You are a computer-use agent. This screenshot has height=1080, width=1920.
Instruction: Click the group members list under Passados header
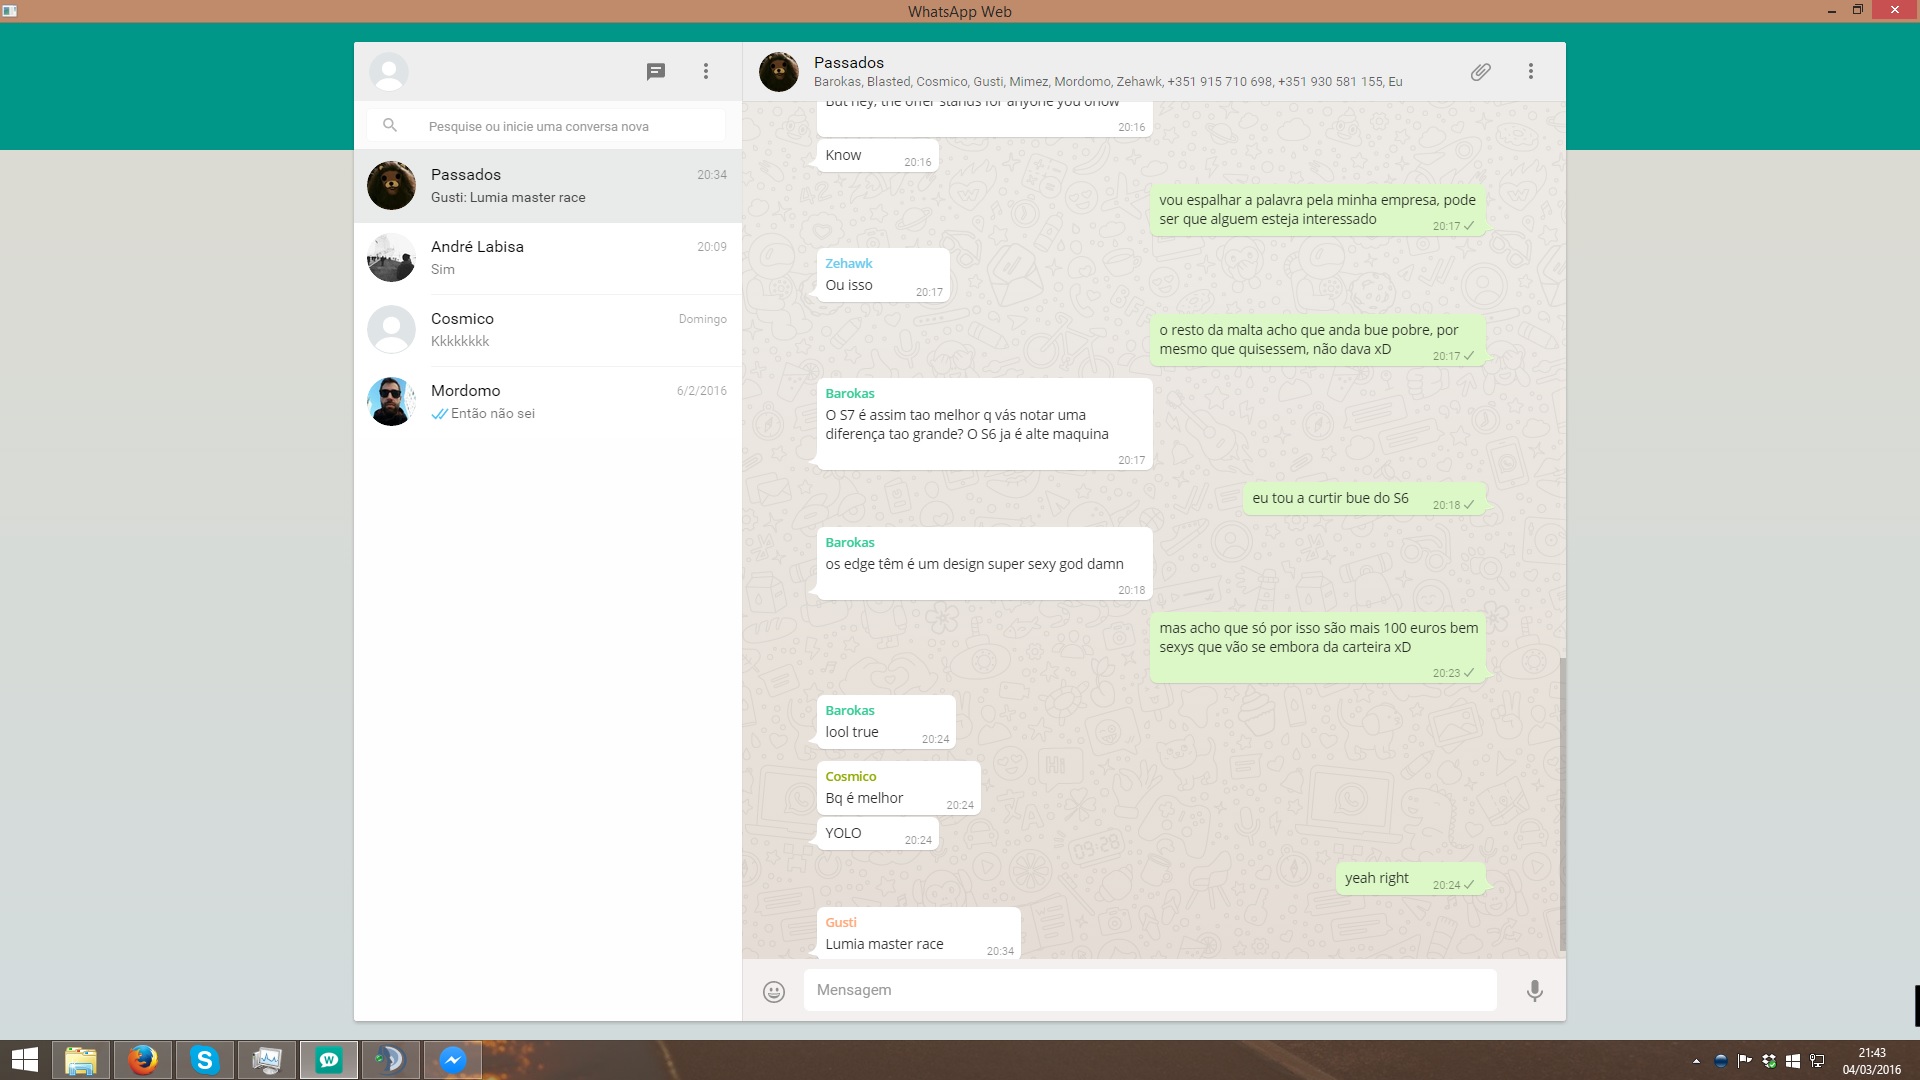pyautogui.click(x=1108, y=82)
